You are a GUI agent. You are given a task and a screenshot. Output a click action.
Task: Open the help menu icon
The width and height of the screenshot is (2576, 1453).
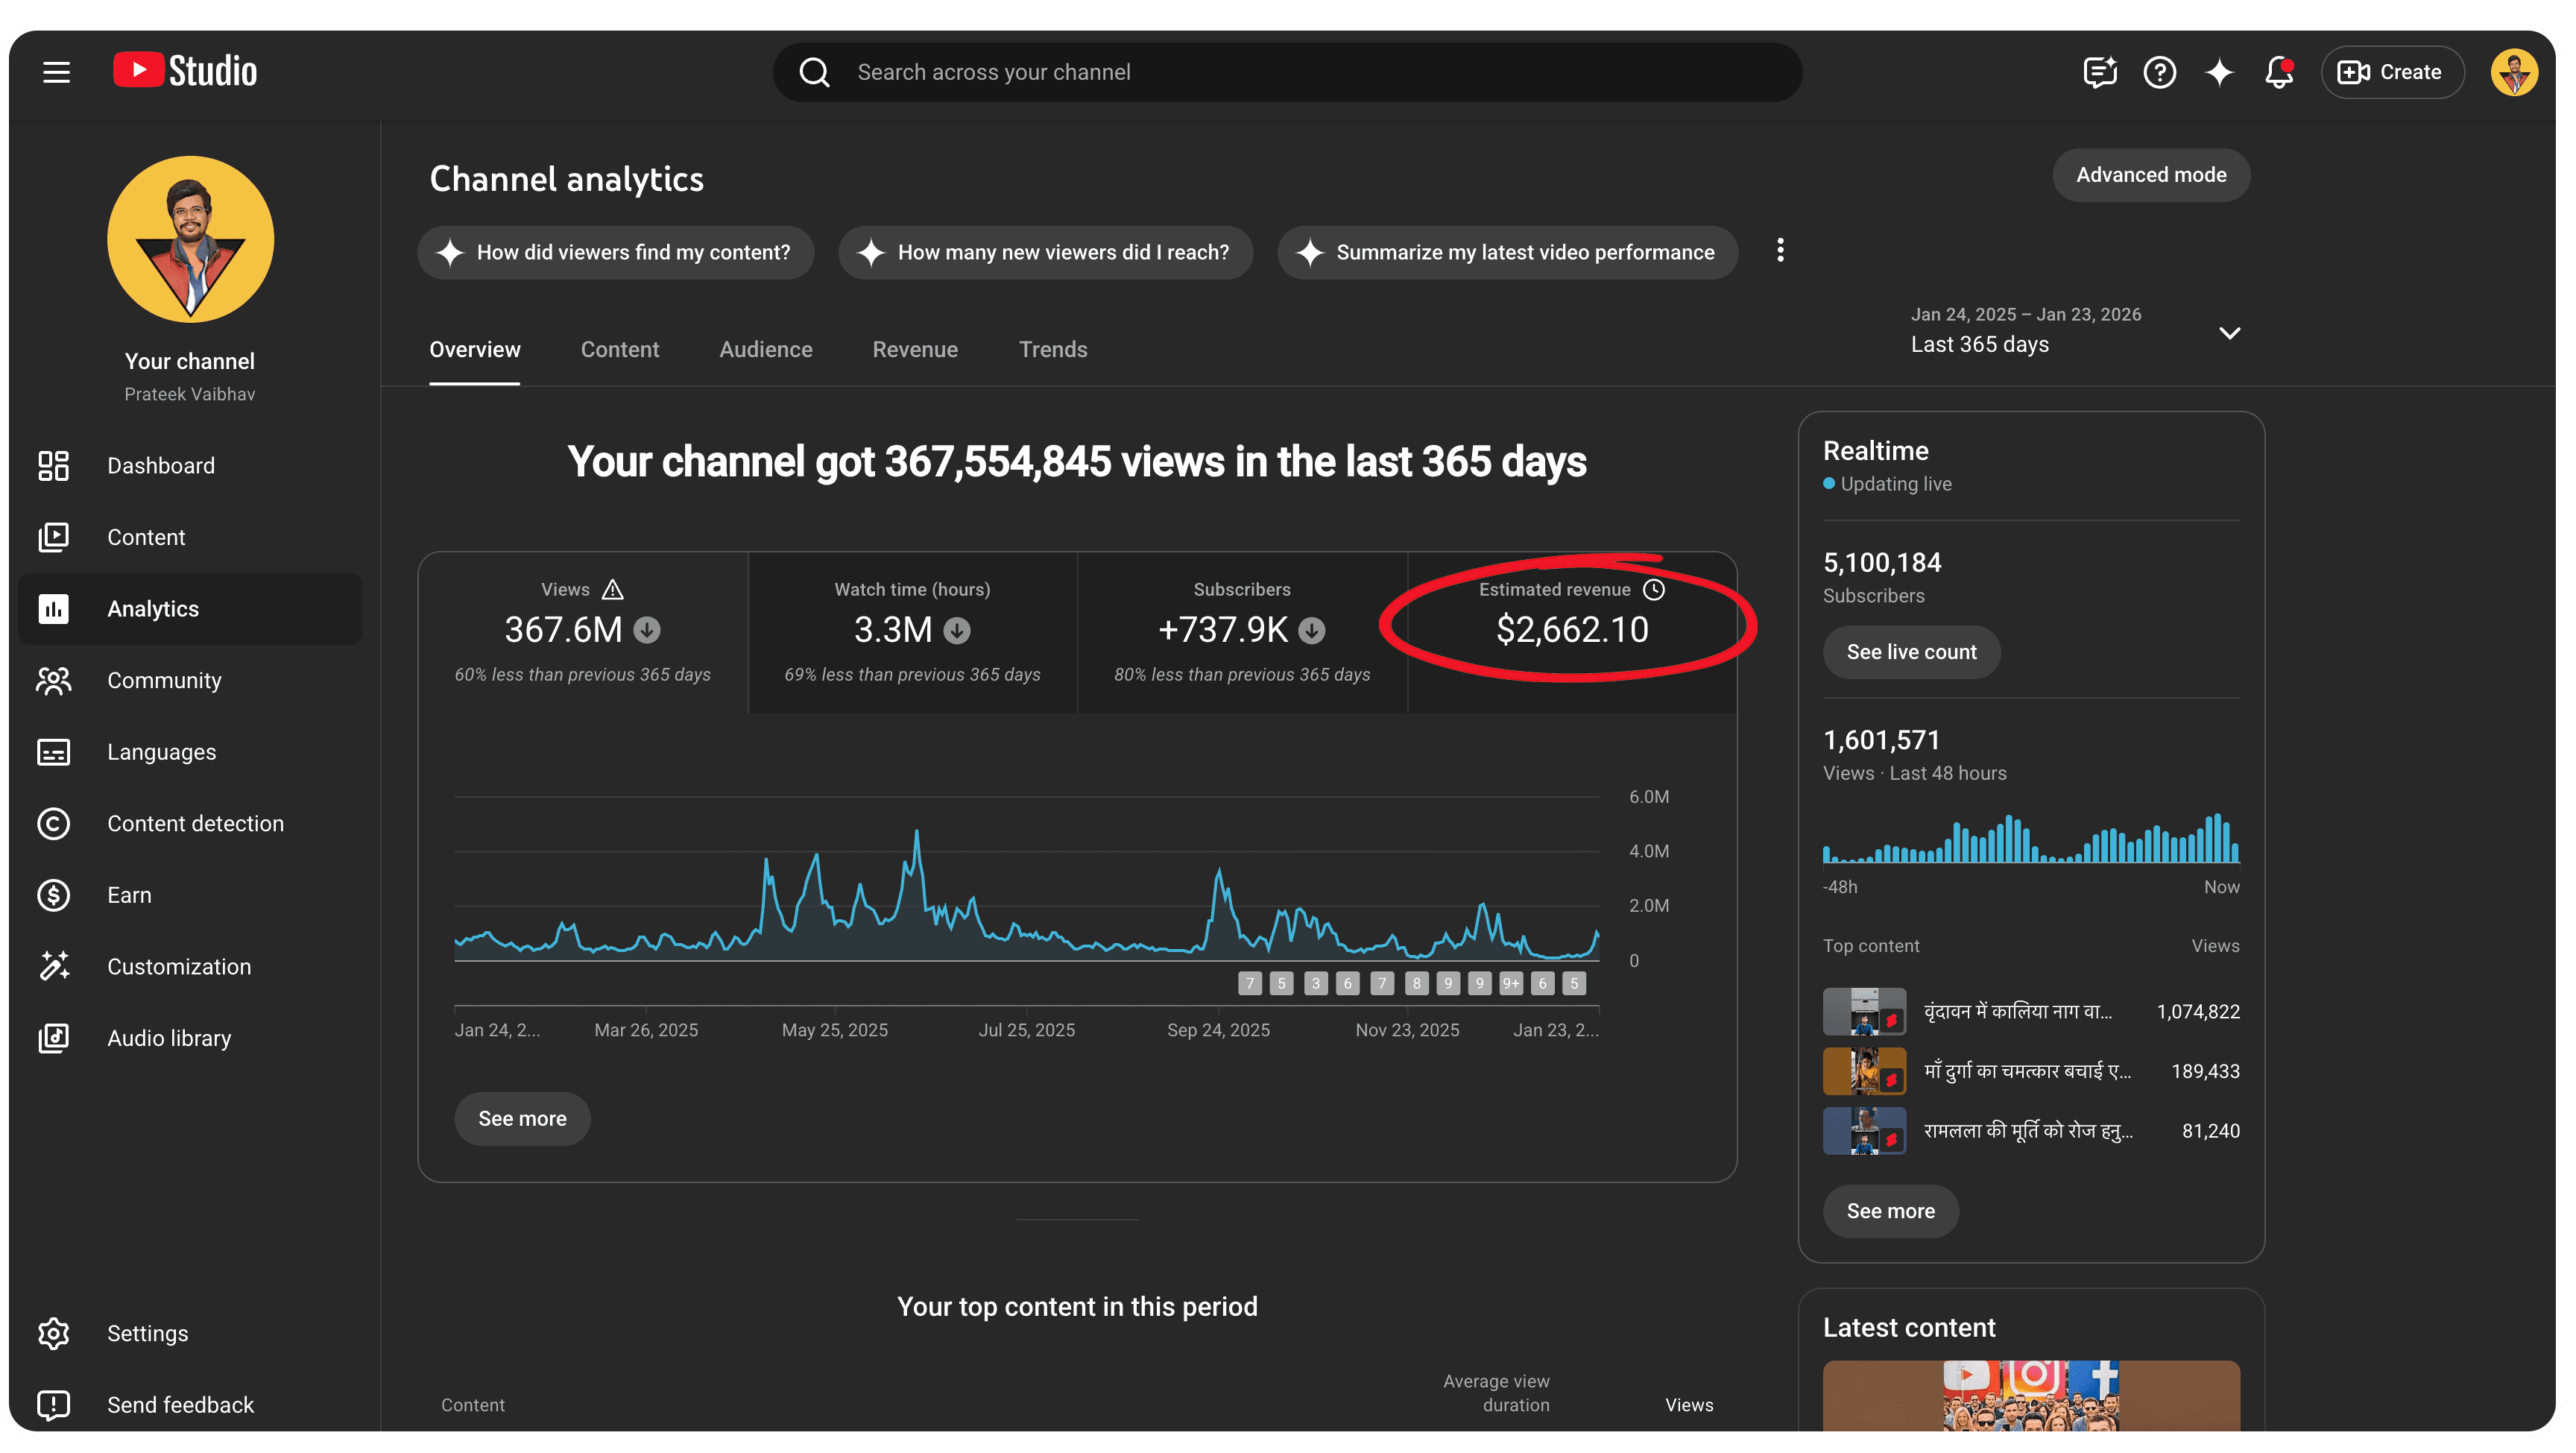2159,71
